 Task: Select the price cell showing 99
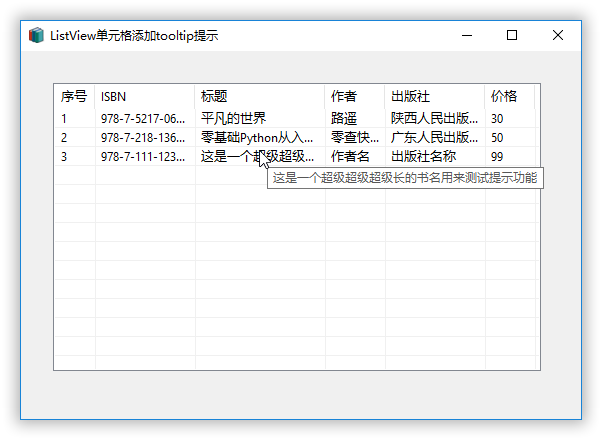coord(497,157)
